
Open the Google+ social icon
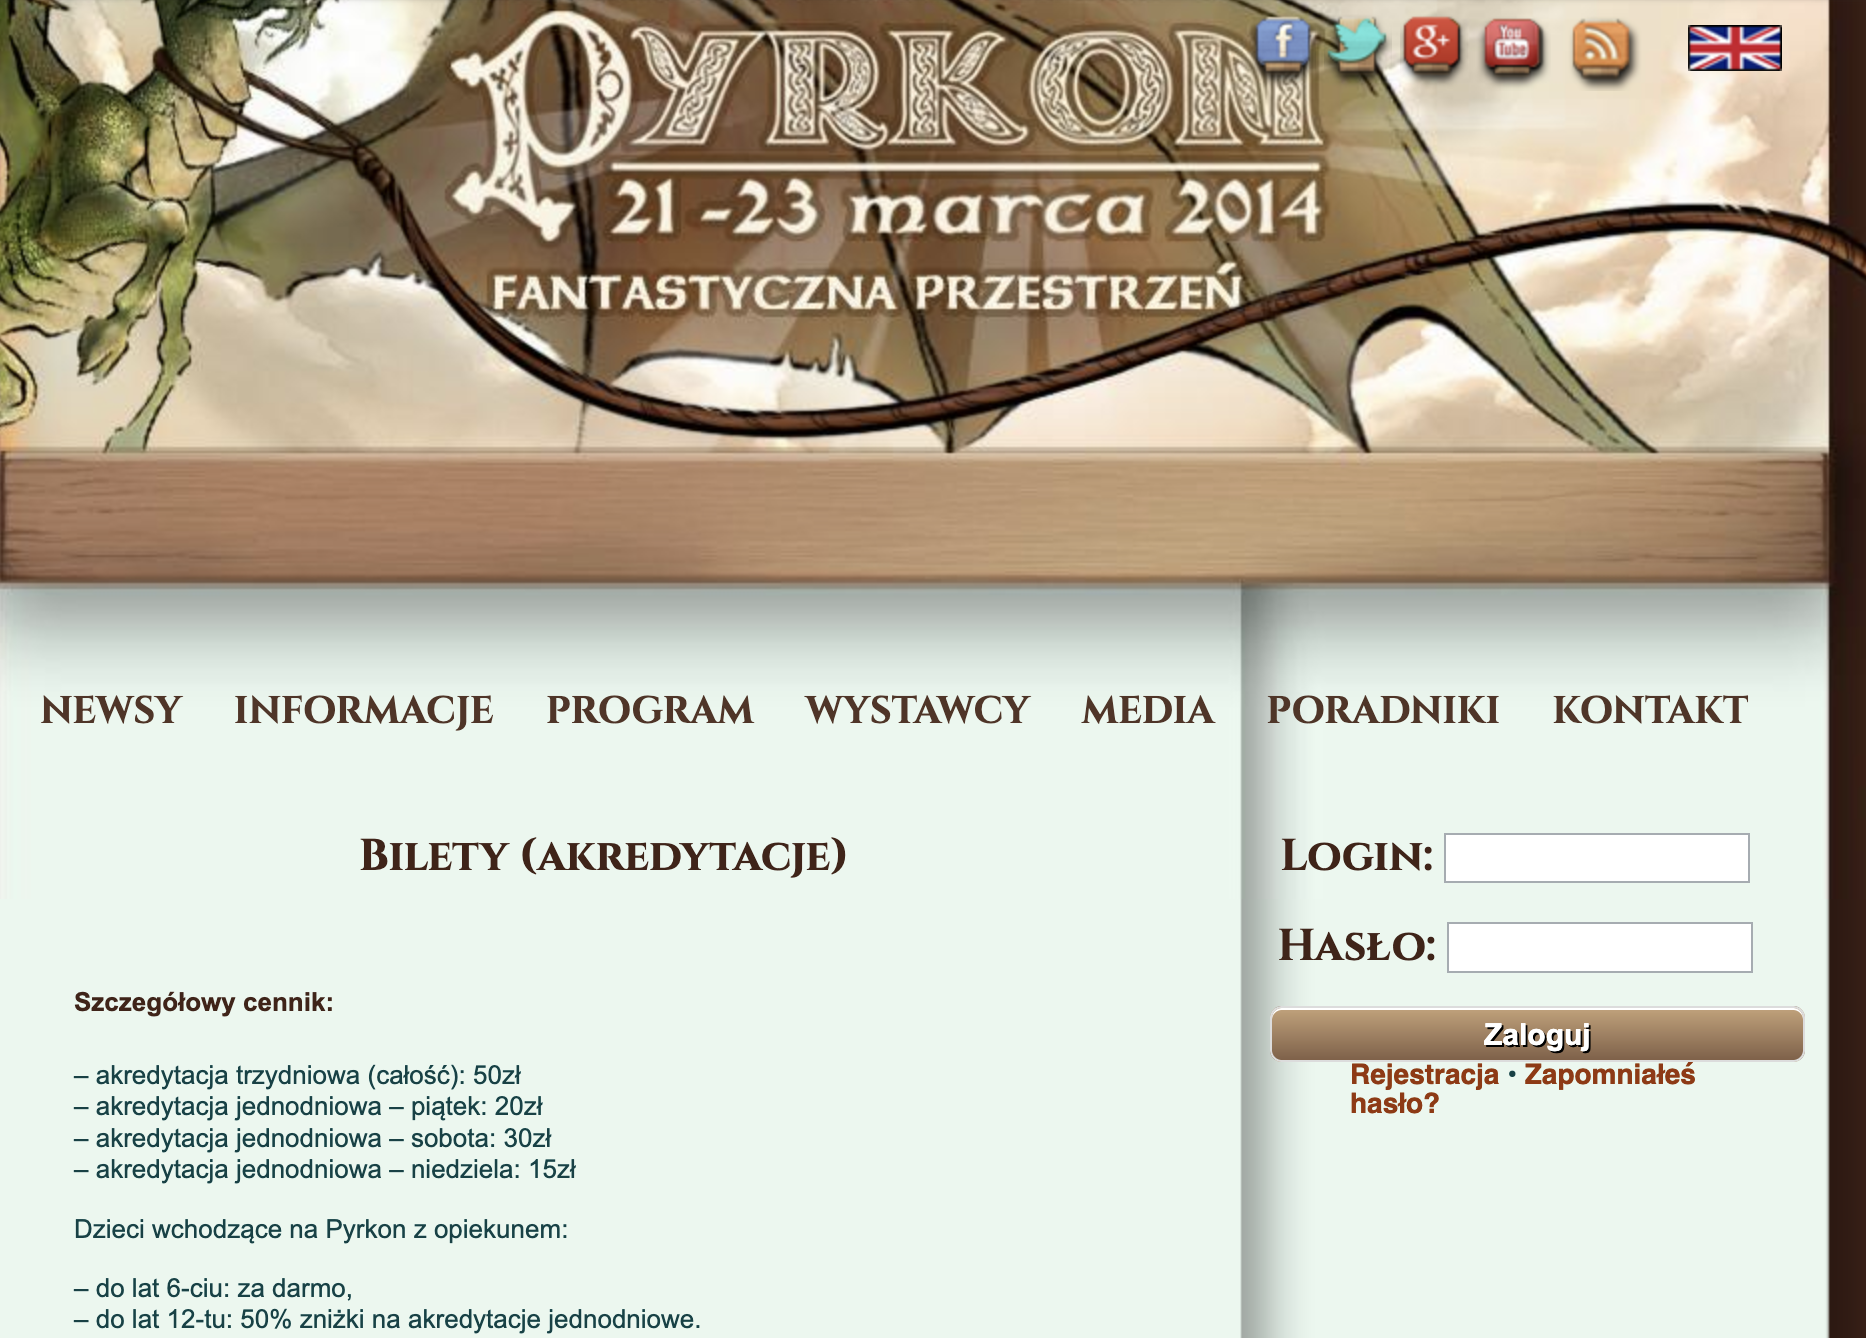(1431, 46)
